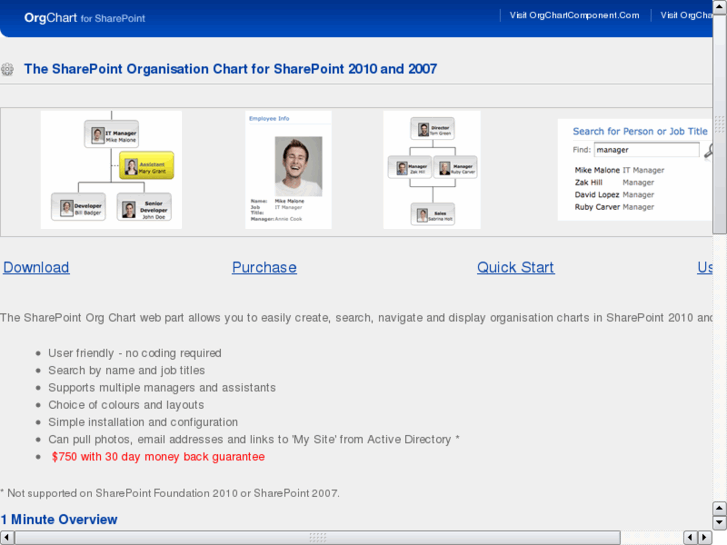Click the vertical scrollbar up arrow at top
This screenshot has height=545, width=727.
[x=720, y=6]
